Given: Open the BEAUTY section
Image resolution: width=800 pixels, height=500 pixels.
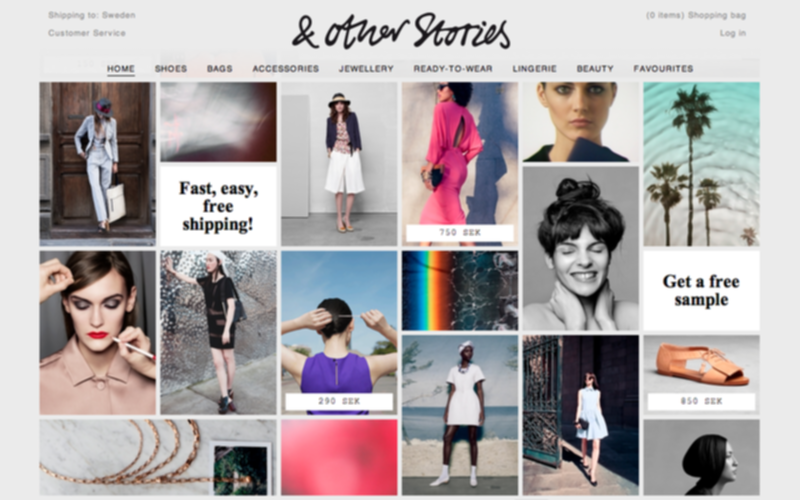Looking at the screenshot, I should pos(595,68).
